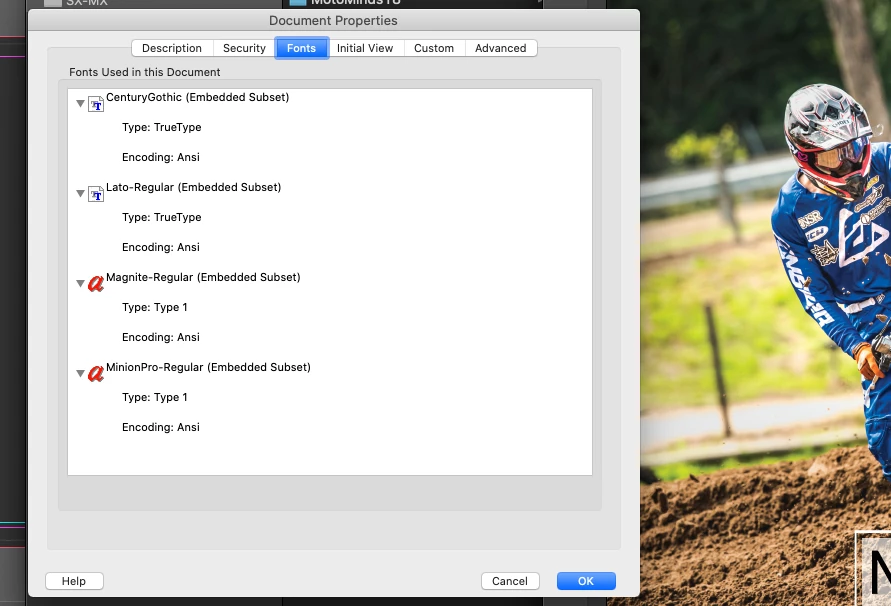This screenshot has height=606, width=891.
Task: Click 'Encoding: Ansi' under CenturyGothic
Action: (161, 157)
